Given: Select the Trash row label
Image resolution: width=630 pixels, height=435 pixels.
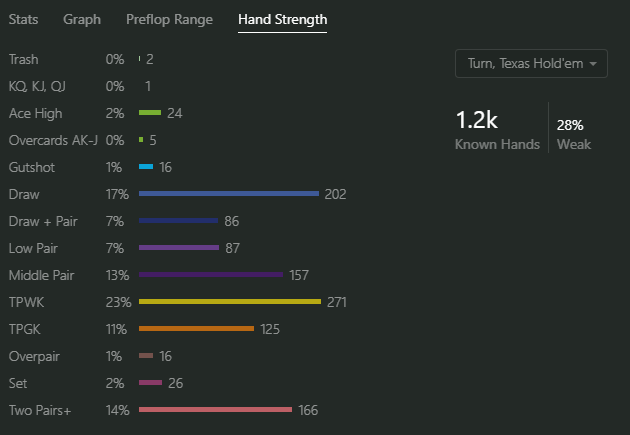Looking at the screenshot, I should pos(23,60).
